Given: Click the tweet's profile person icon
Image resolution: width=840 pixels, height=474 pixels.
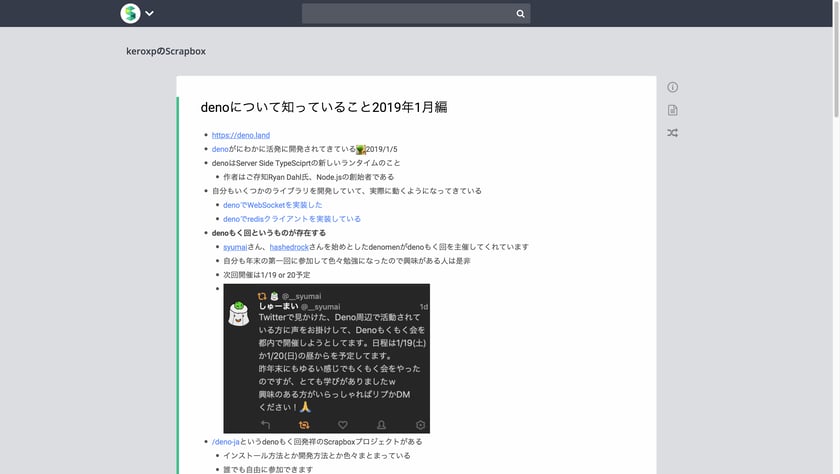Looking at the screenshot, I should (x=381, y=425).
